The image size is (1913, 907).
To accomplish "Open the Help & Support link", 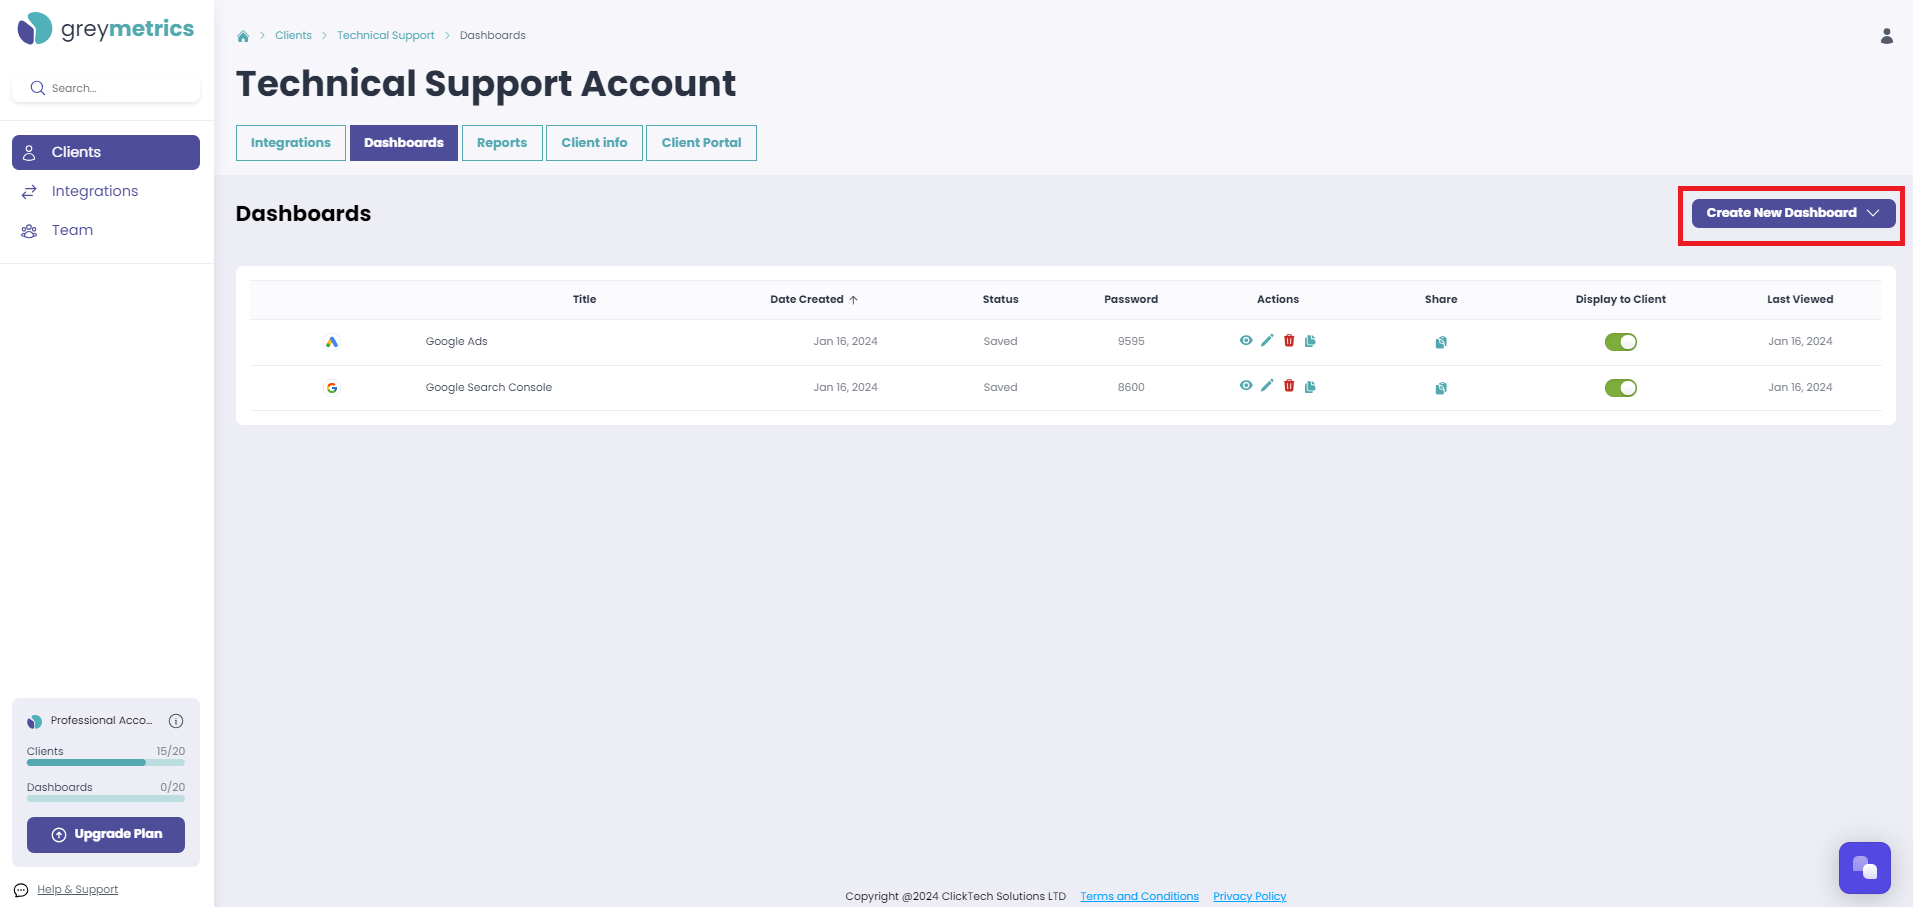I will (x=77, y=890).
